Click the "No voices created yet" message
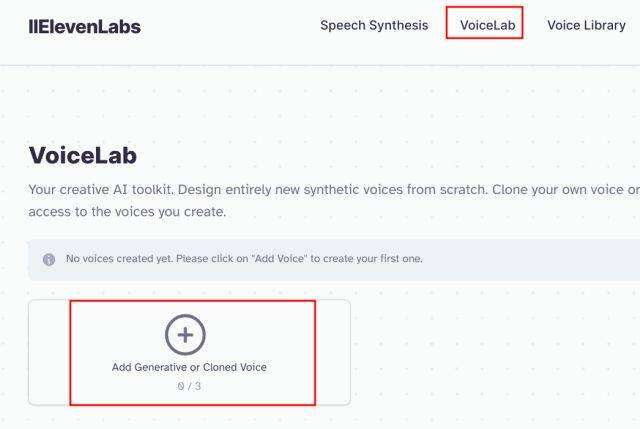 (x=118, y=259)
